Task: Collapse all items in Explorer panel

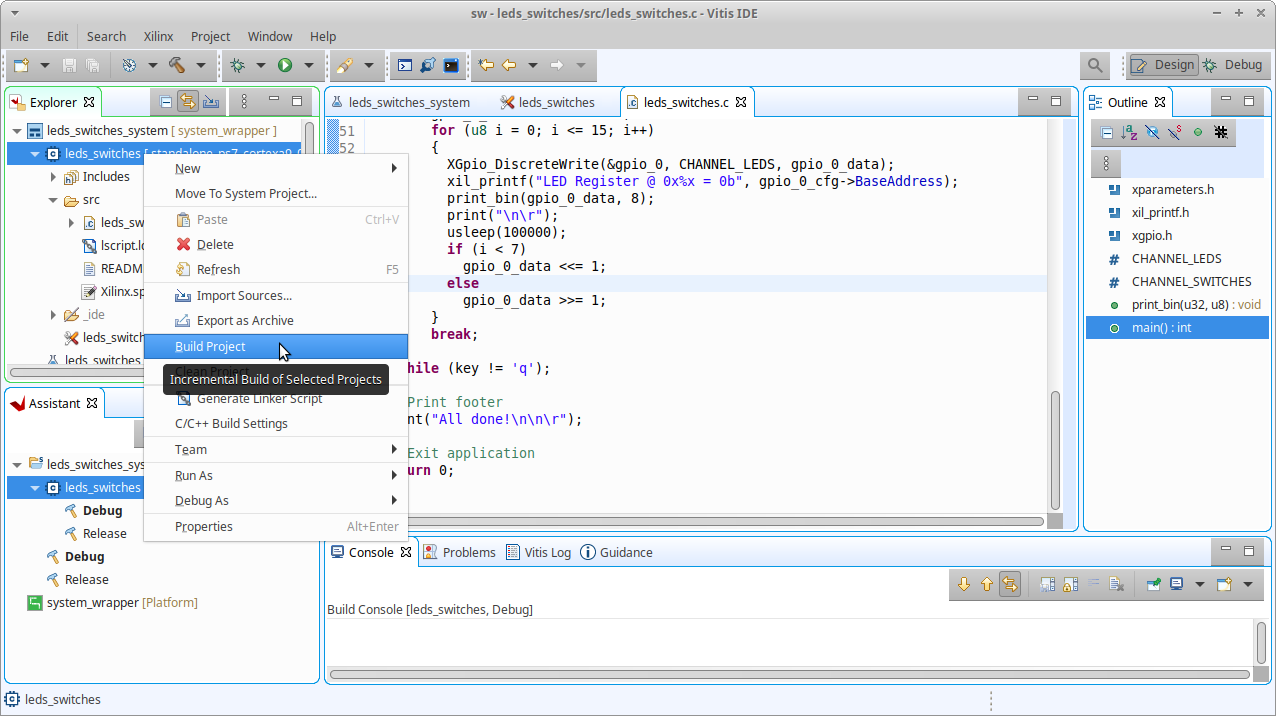Action: tap(166, 102)
